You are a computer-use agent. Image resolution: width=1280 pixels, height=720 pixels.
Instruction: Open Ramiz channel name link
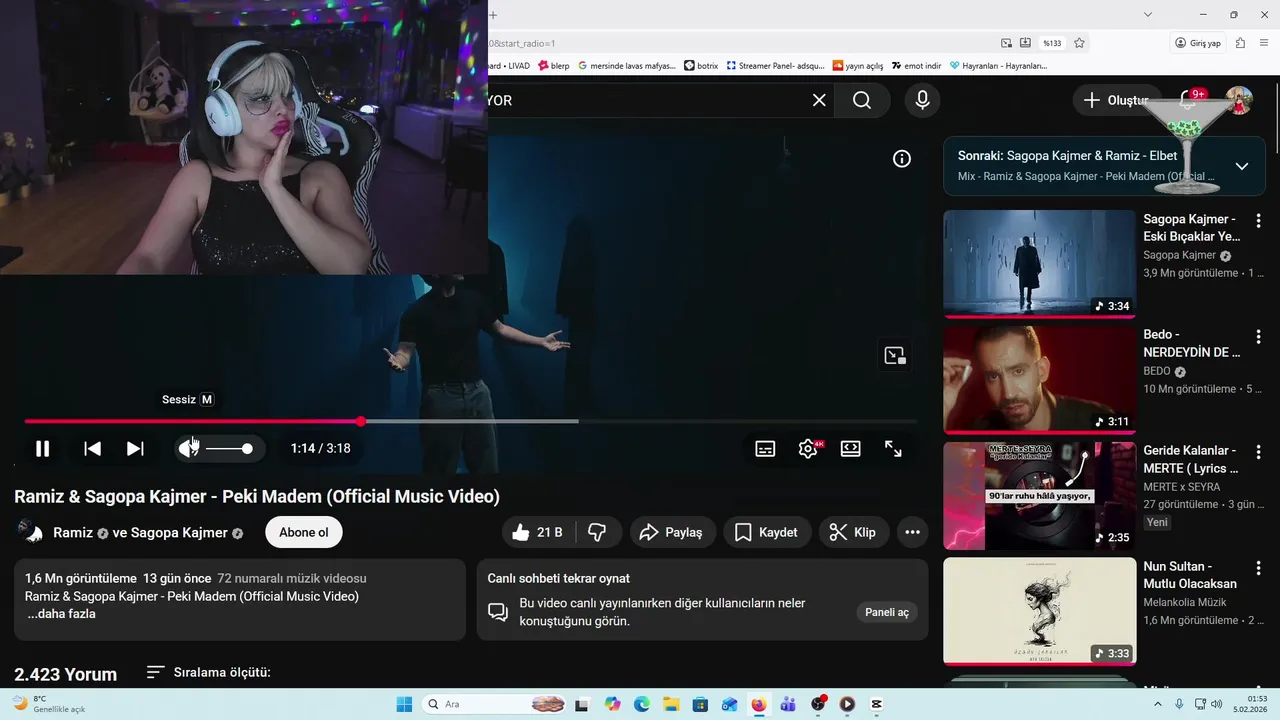[x=73, y=533]
